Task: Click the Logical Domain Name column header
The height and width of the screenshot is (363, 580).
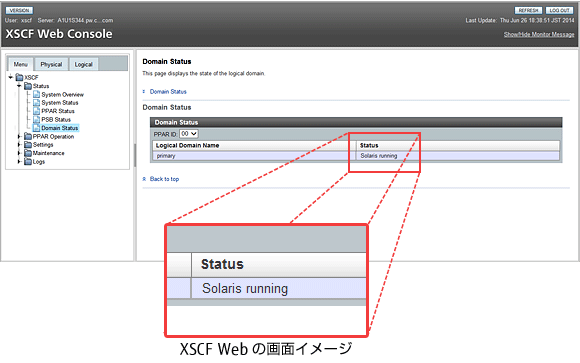Action: coord(254,145)
